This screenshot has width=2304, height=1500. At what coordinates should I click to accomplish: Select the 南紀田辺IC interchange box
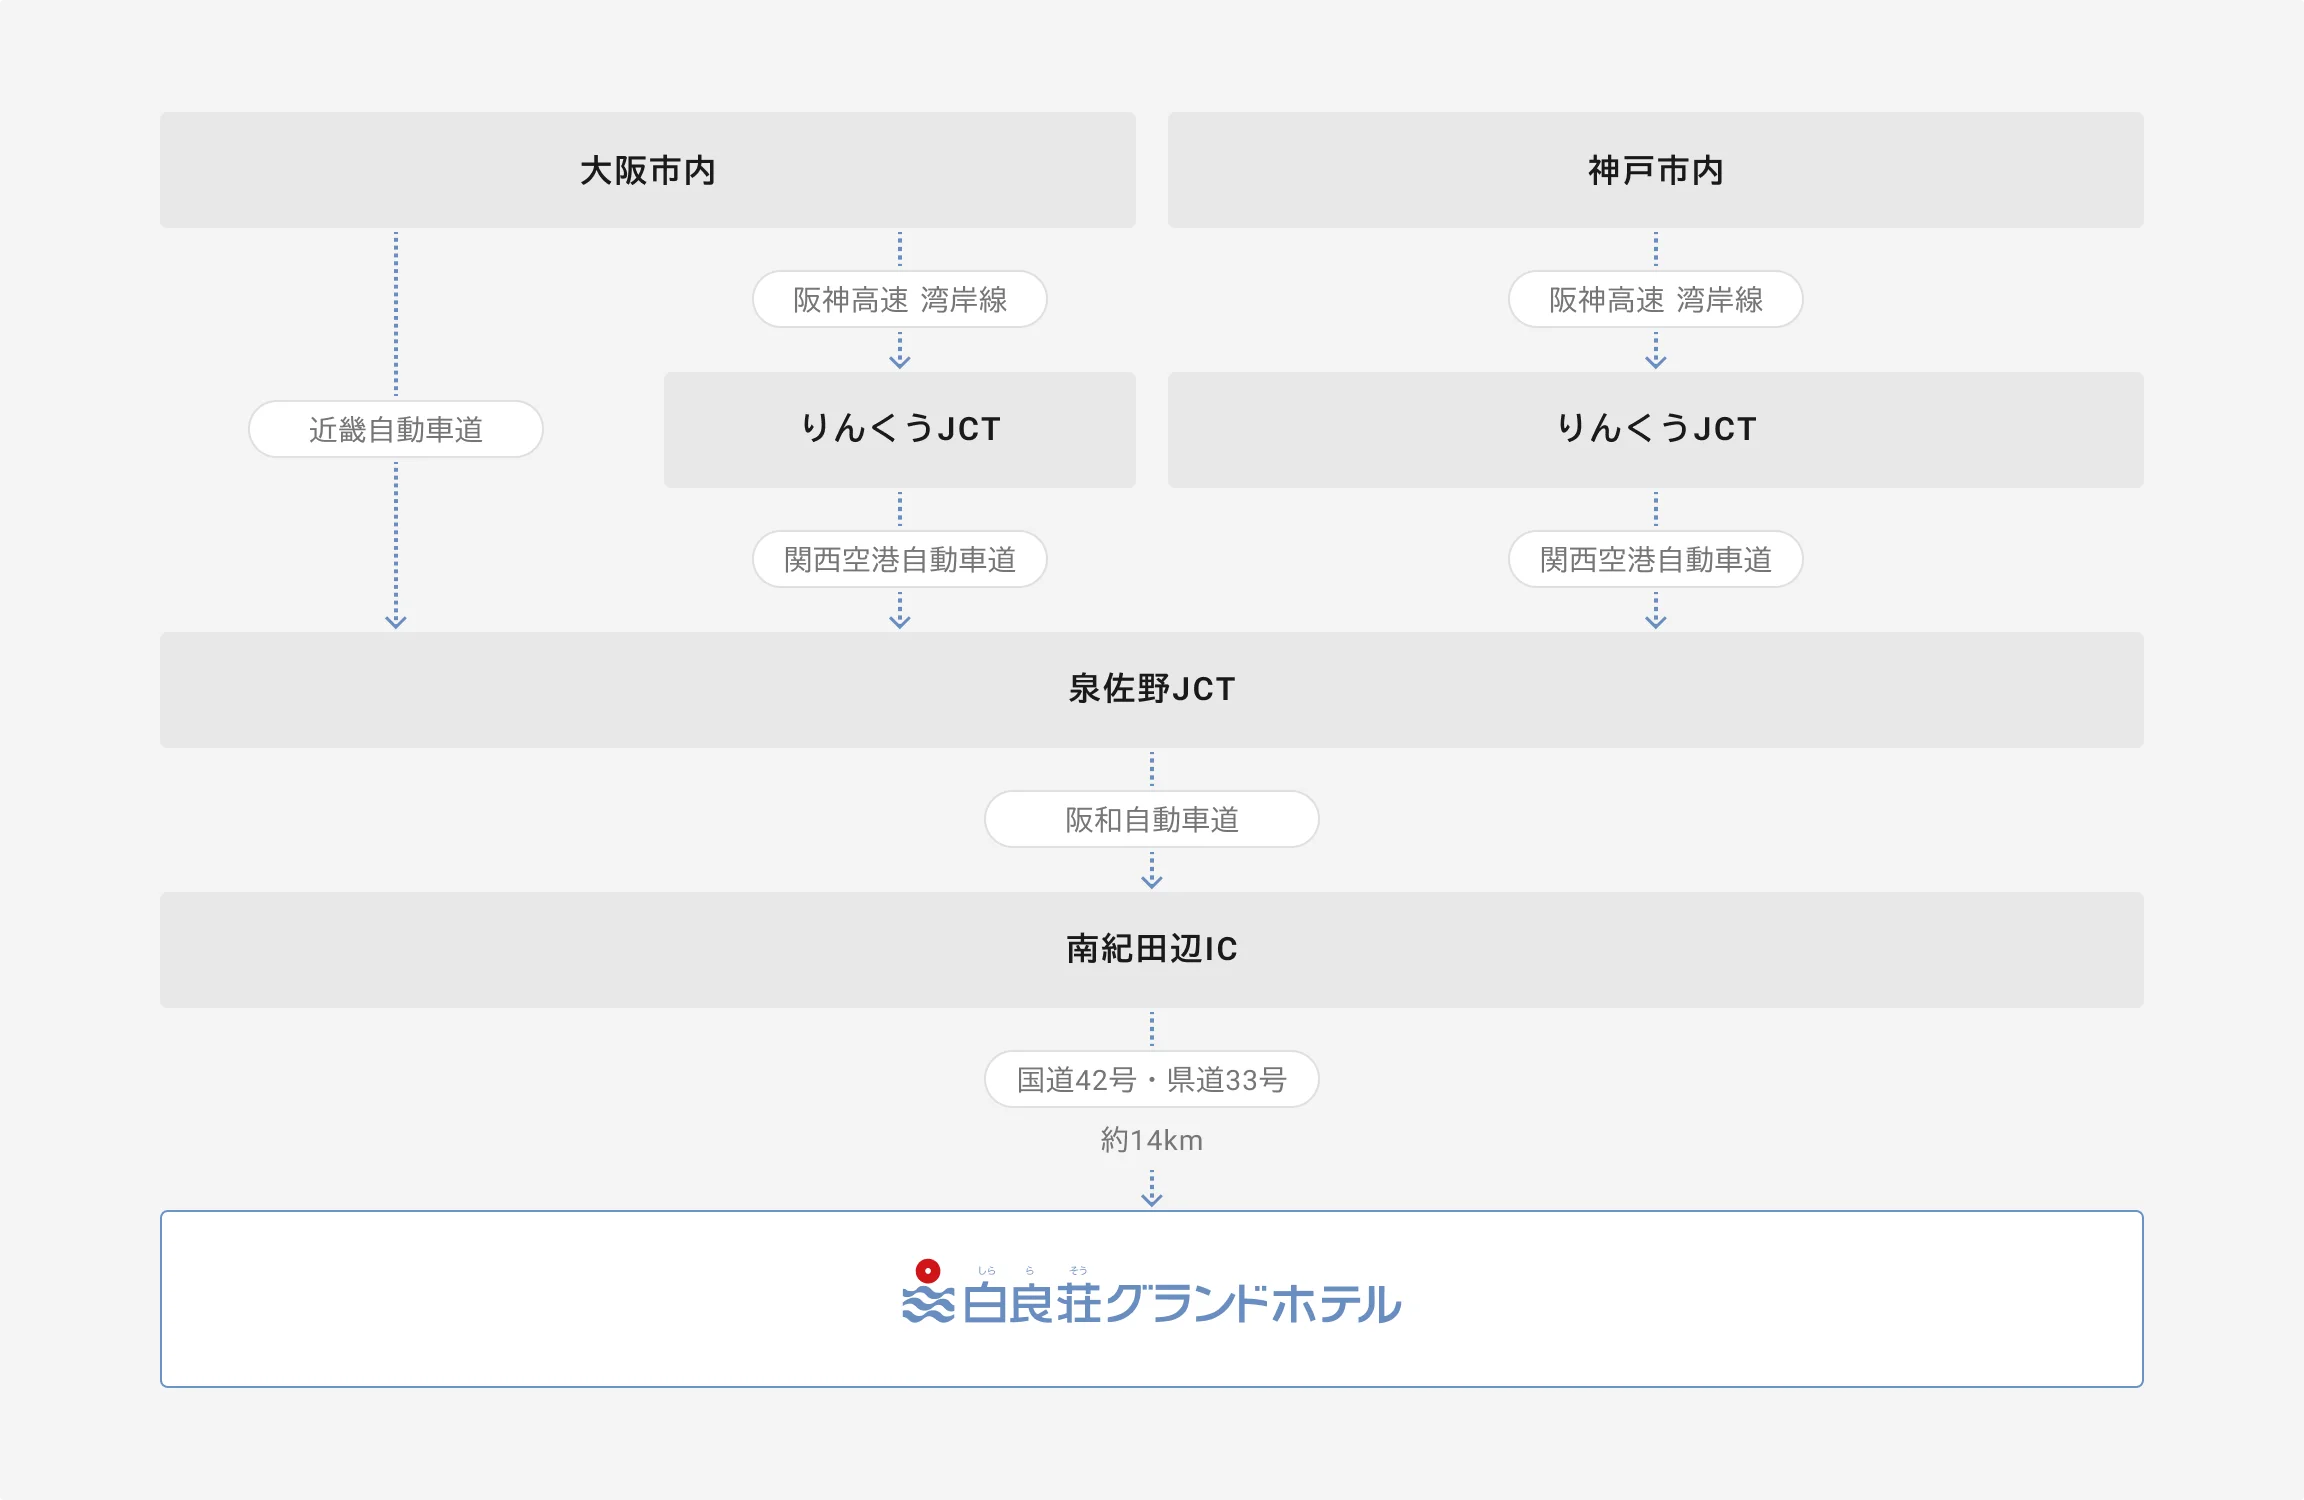click(x=1151, y=950)
